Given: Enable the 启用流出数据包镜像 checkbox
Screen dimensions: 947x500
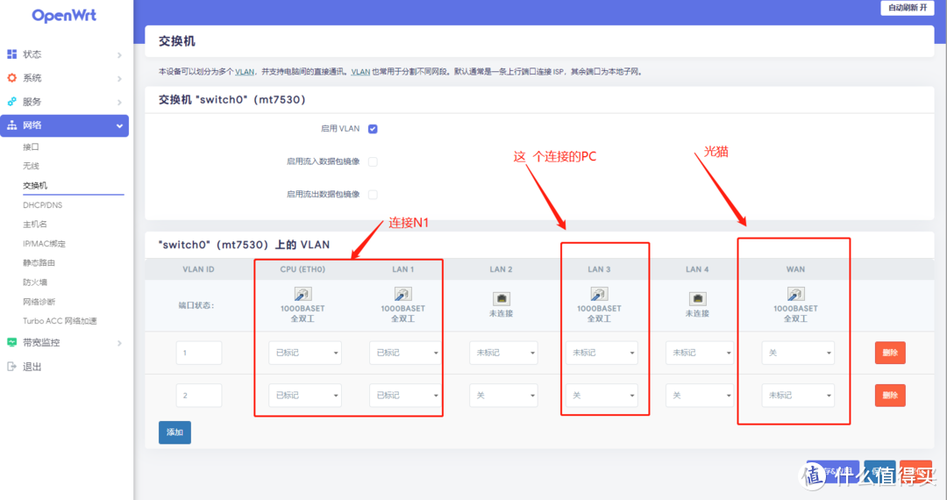Looking at the screenshot, I should click(373, 194).
